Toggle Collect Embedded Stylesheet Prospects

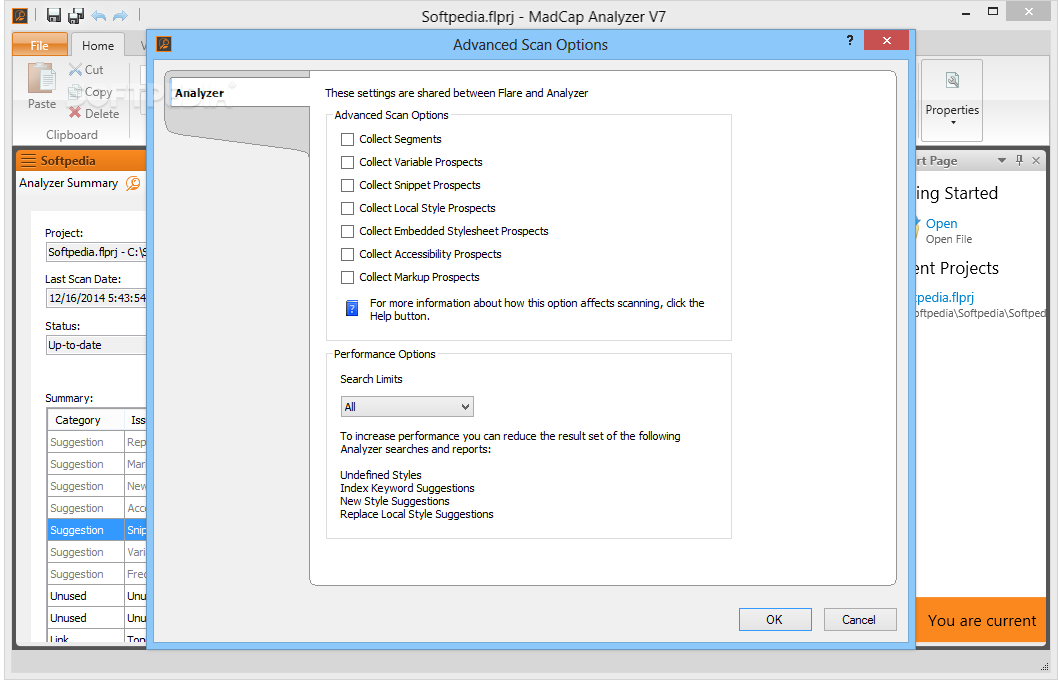point(347,231)
